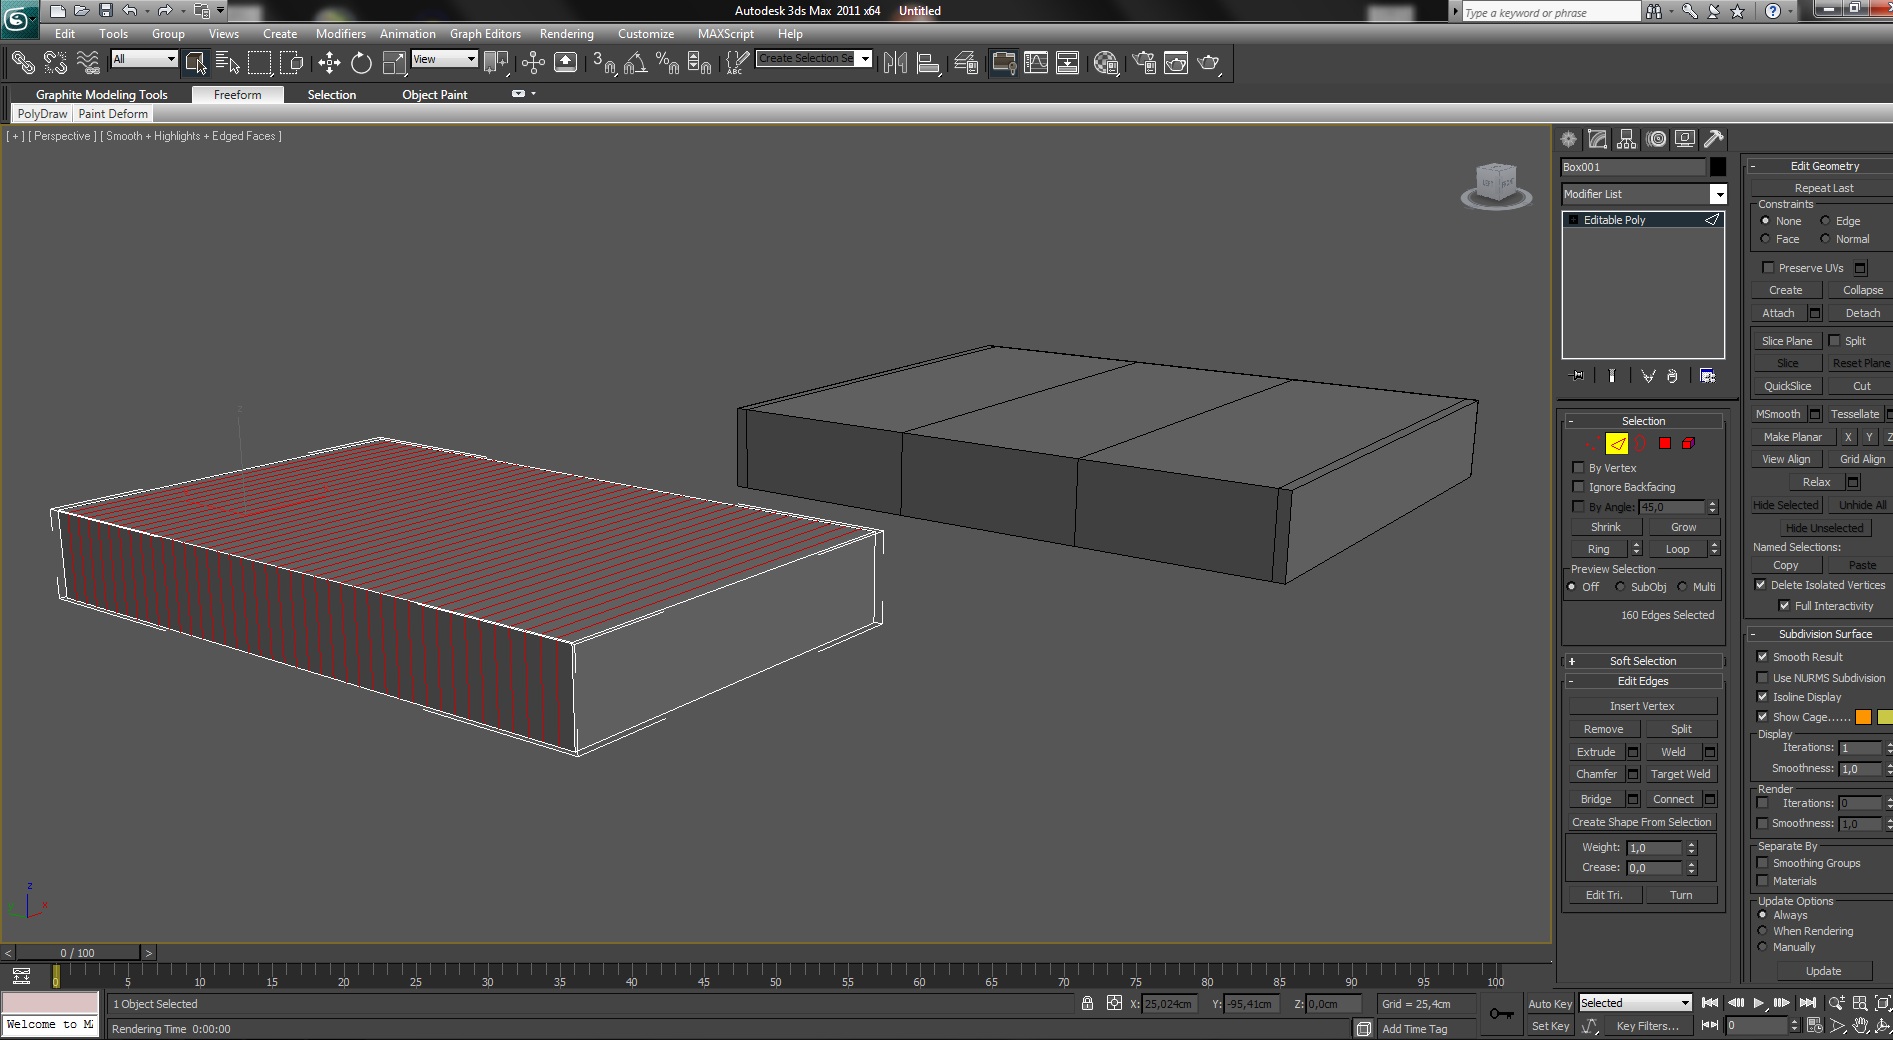The height and width of the screenshot is (1040, 1893).
Task: Choose the Rectangular Selection Region tool
Action: 260,63
